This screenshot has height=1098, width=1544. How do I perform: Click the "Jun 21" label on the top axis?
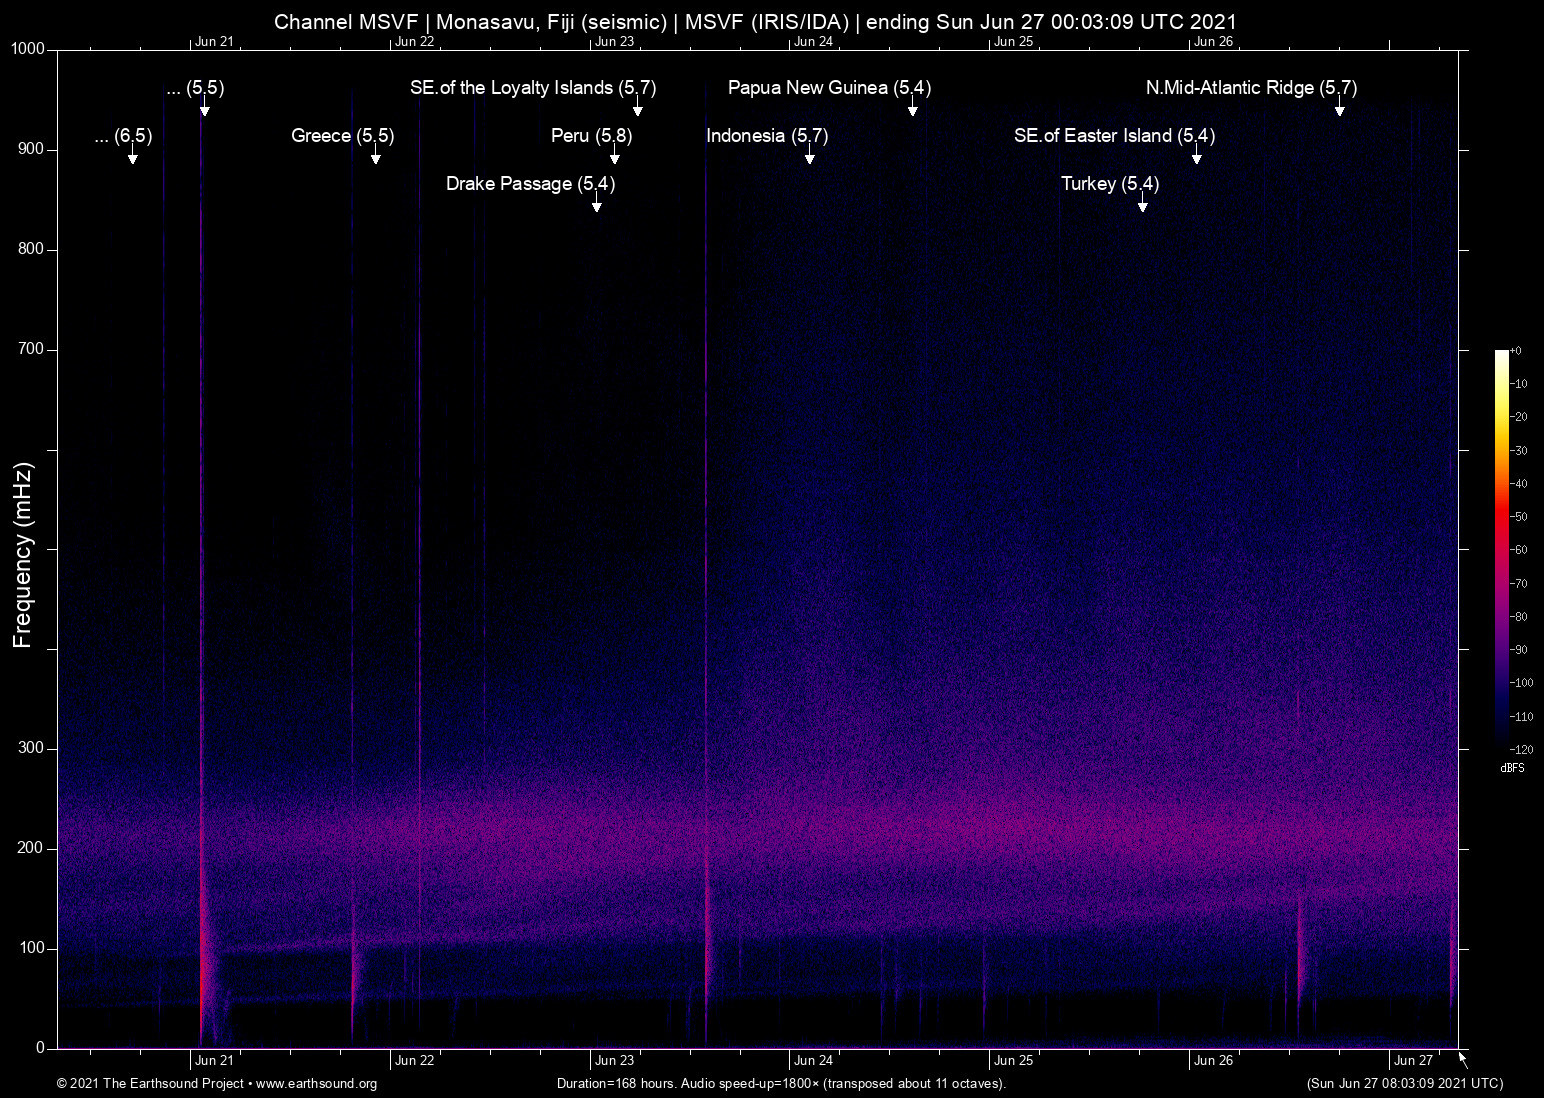(x=214, y=42)
